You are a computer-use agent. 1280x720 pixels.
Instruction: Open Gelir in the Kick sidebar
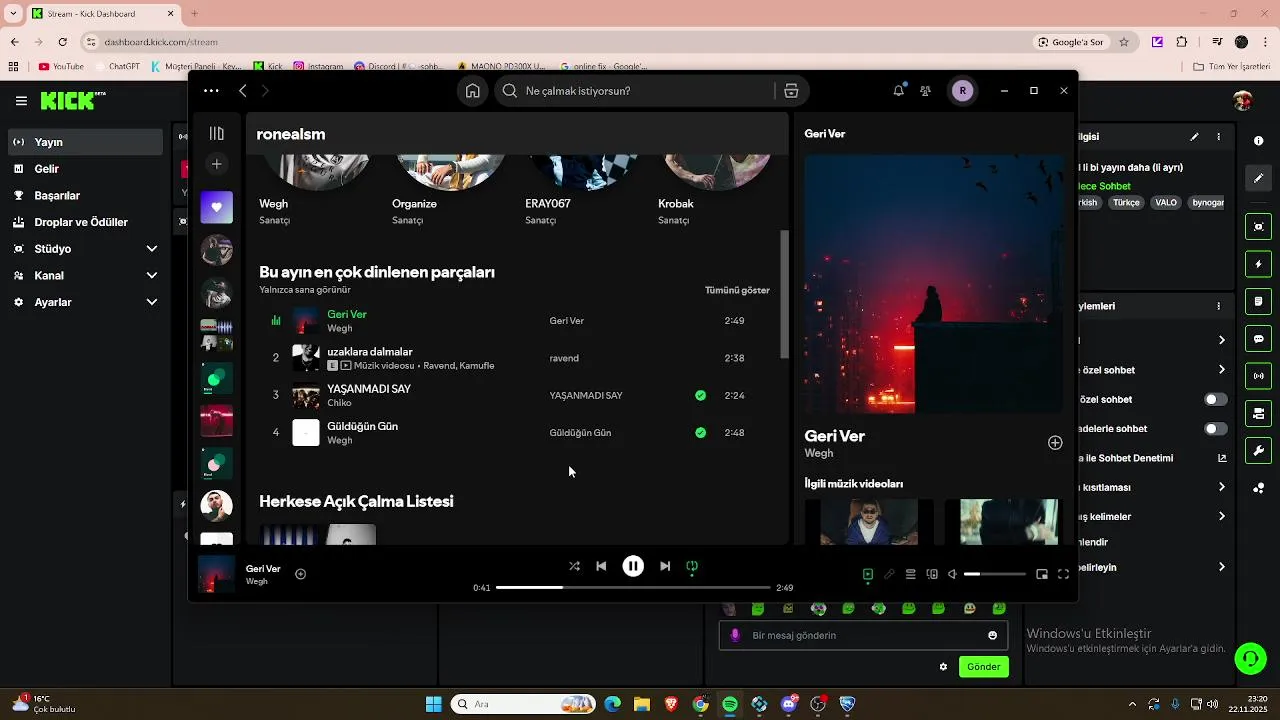pos(84,169)
